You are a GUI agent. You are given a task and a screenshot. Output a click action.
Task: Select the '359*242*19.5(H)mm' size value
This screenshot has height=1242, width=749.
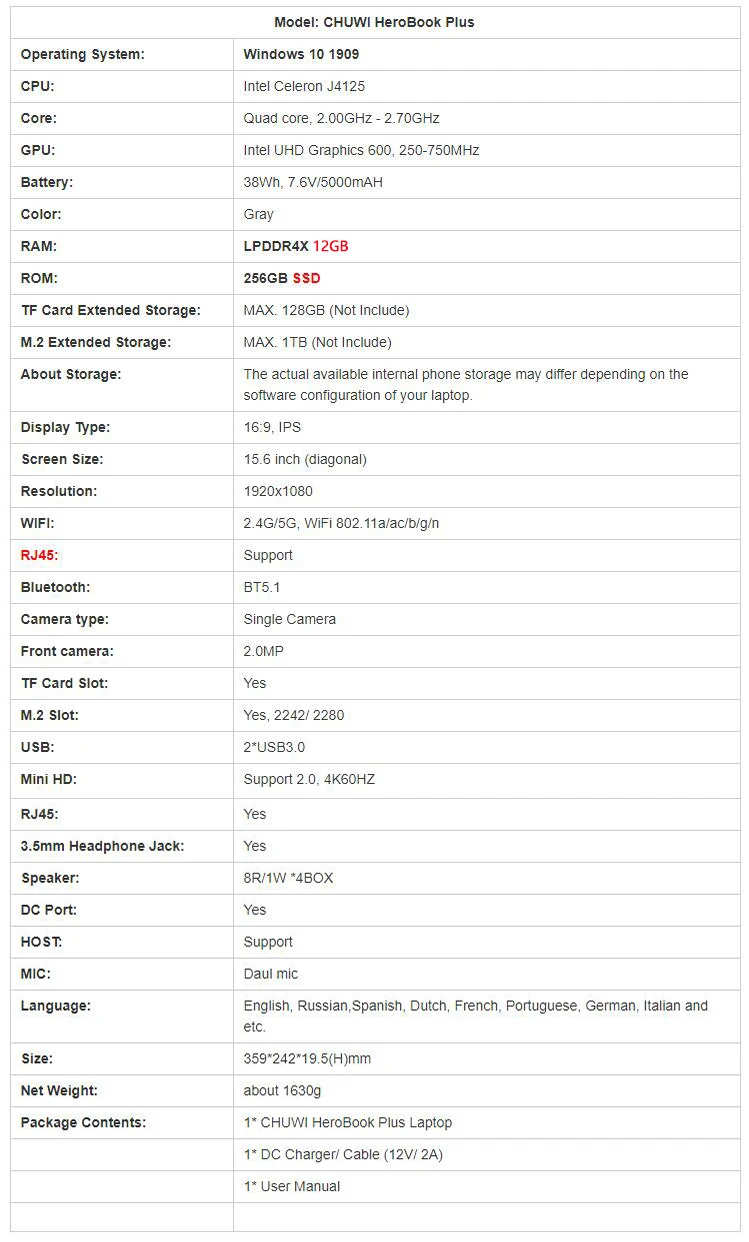tap(307, 1058)
